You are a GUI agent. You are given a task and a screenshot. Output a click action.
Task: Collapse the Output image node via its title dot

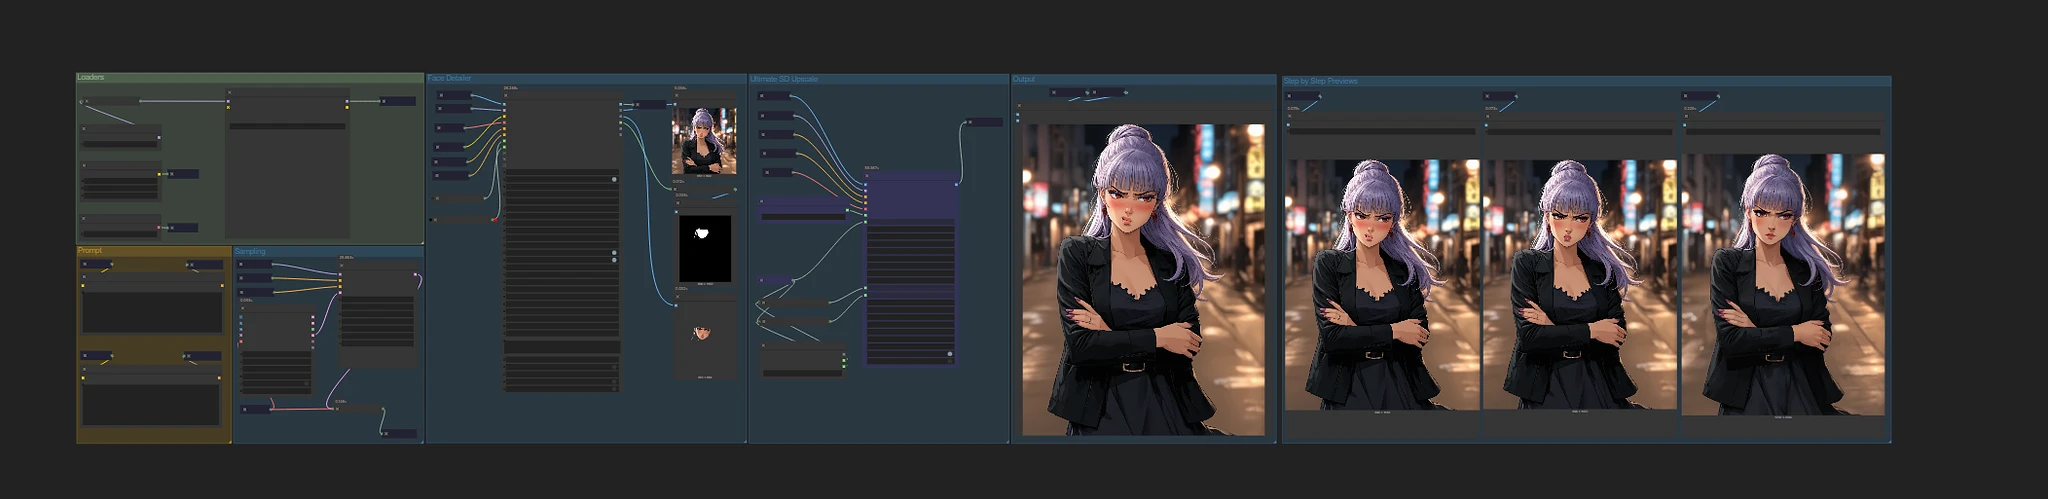1019,106
